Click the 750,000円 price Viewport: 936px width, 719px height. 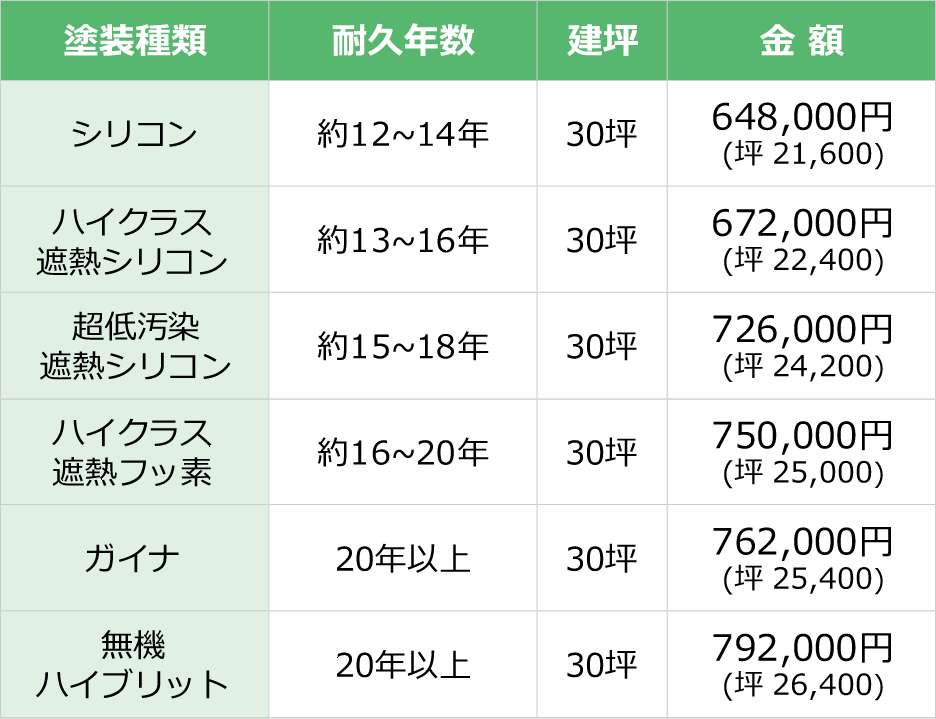(x=802, y=437)
